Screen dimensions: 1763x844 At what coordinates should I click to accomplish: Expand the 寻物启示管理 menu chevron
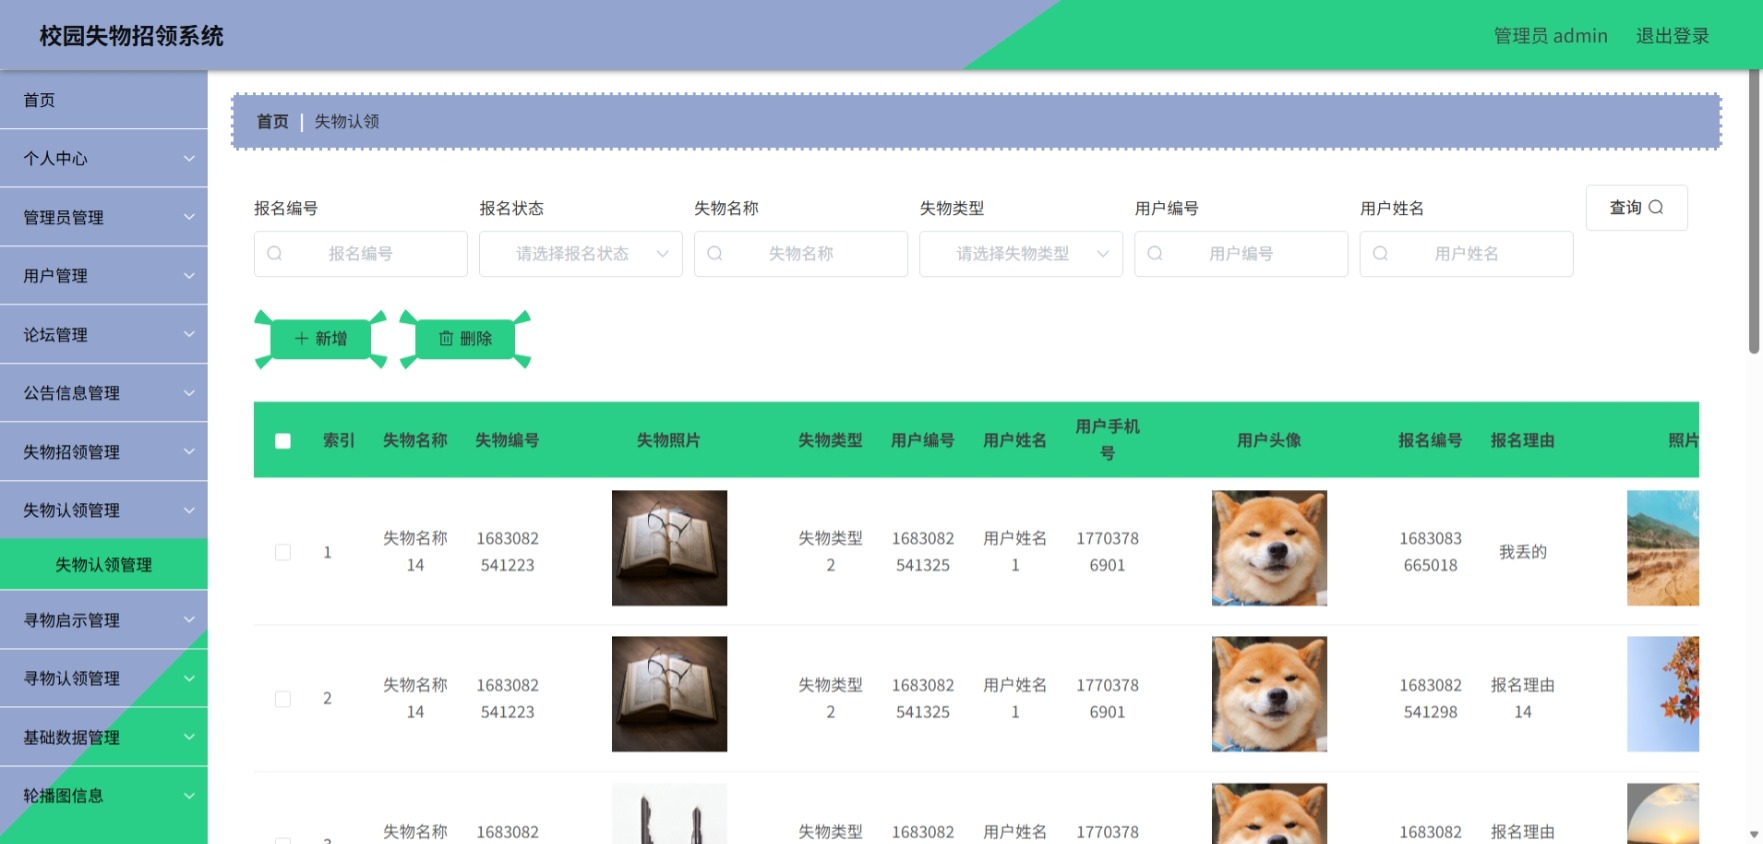(189, 620)
